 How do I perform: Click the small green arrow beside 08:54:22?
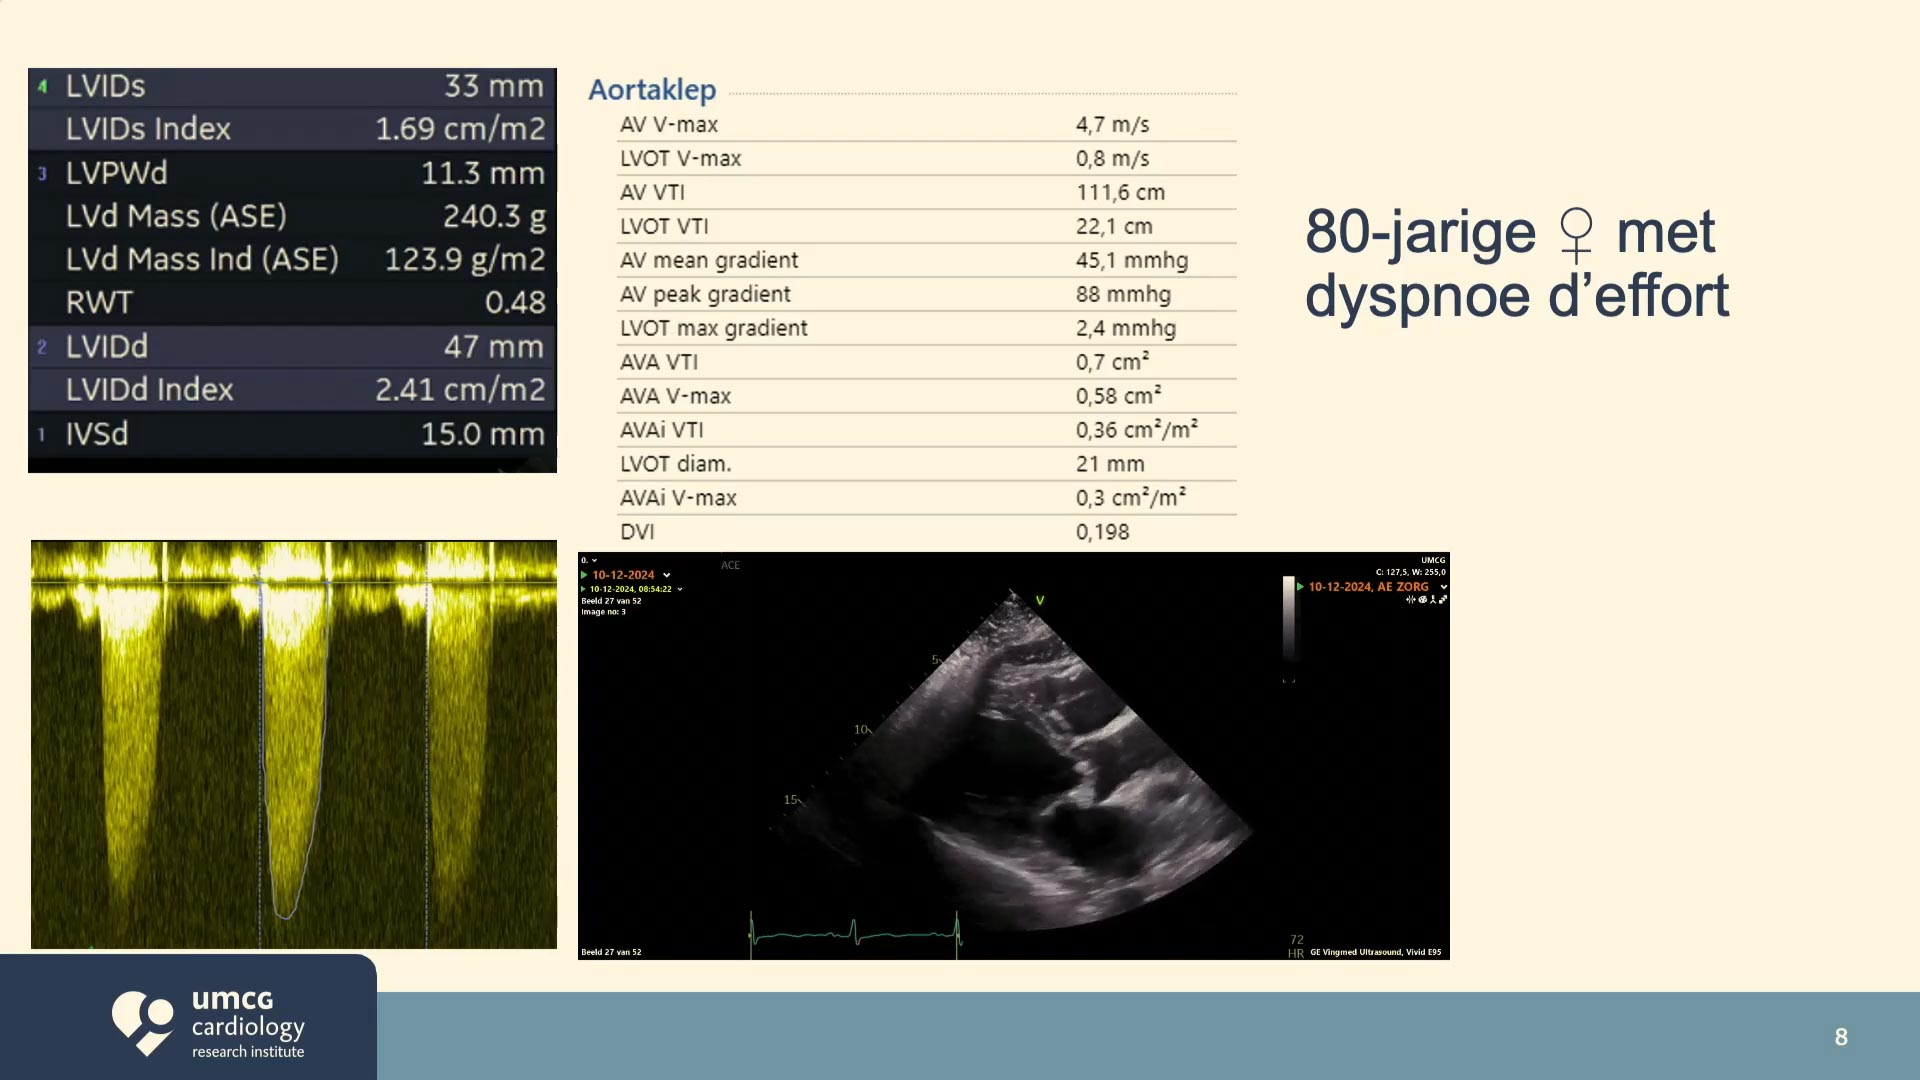point(583,589)
